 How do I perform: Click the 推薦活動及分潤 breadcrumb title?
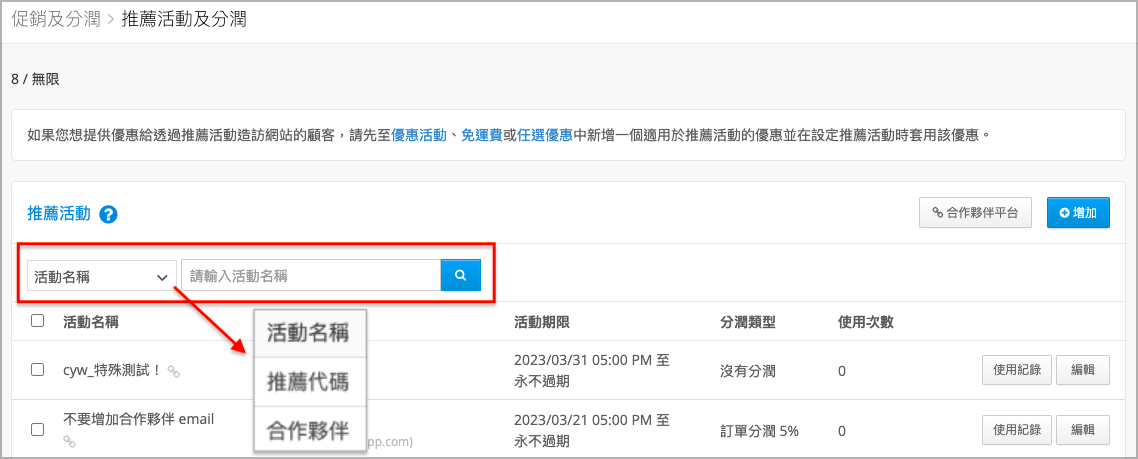click(184, 19)
